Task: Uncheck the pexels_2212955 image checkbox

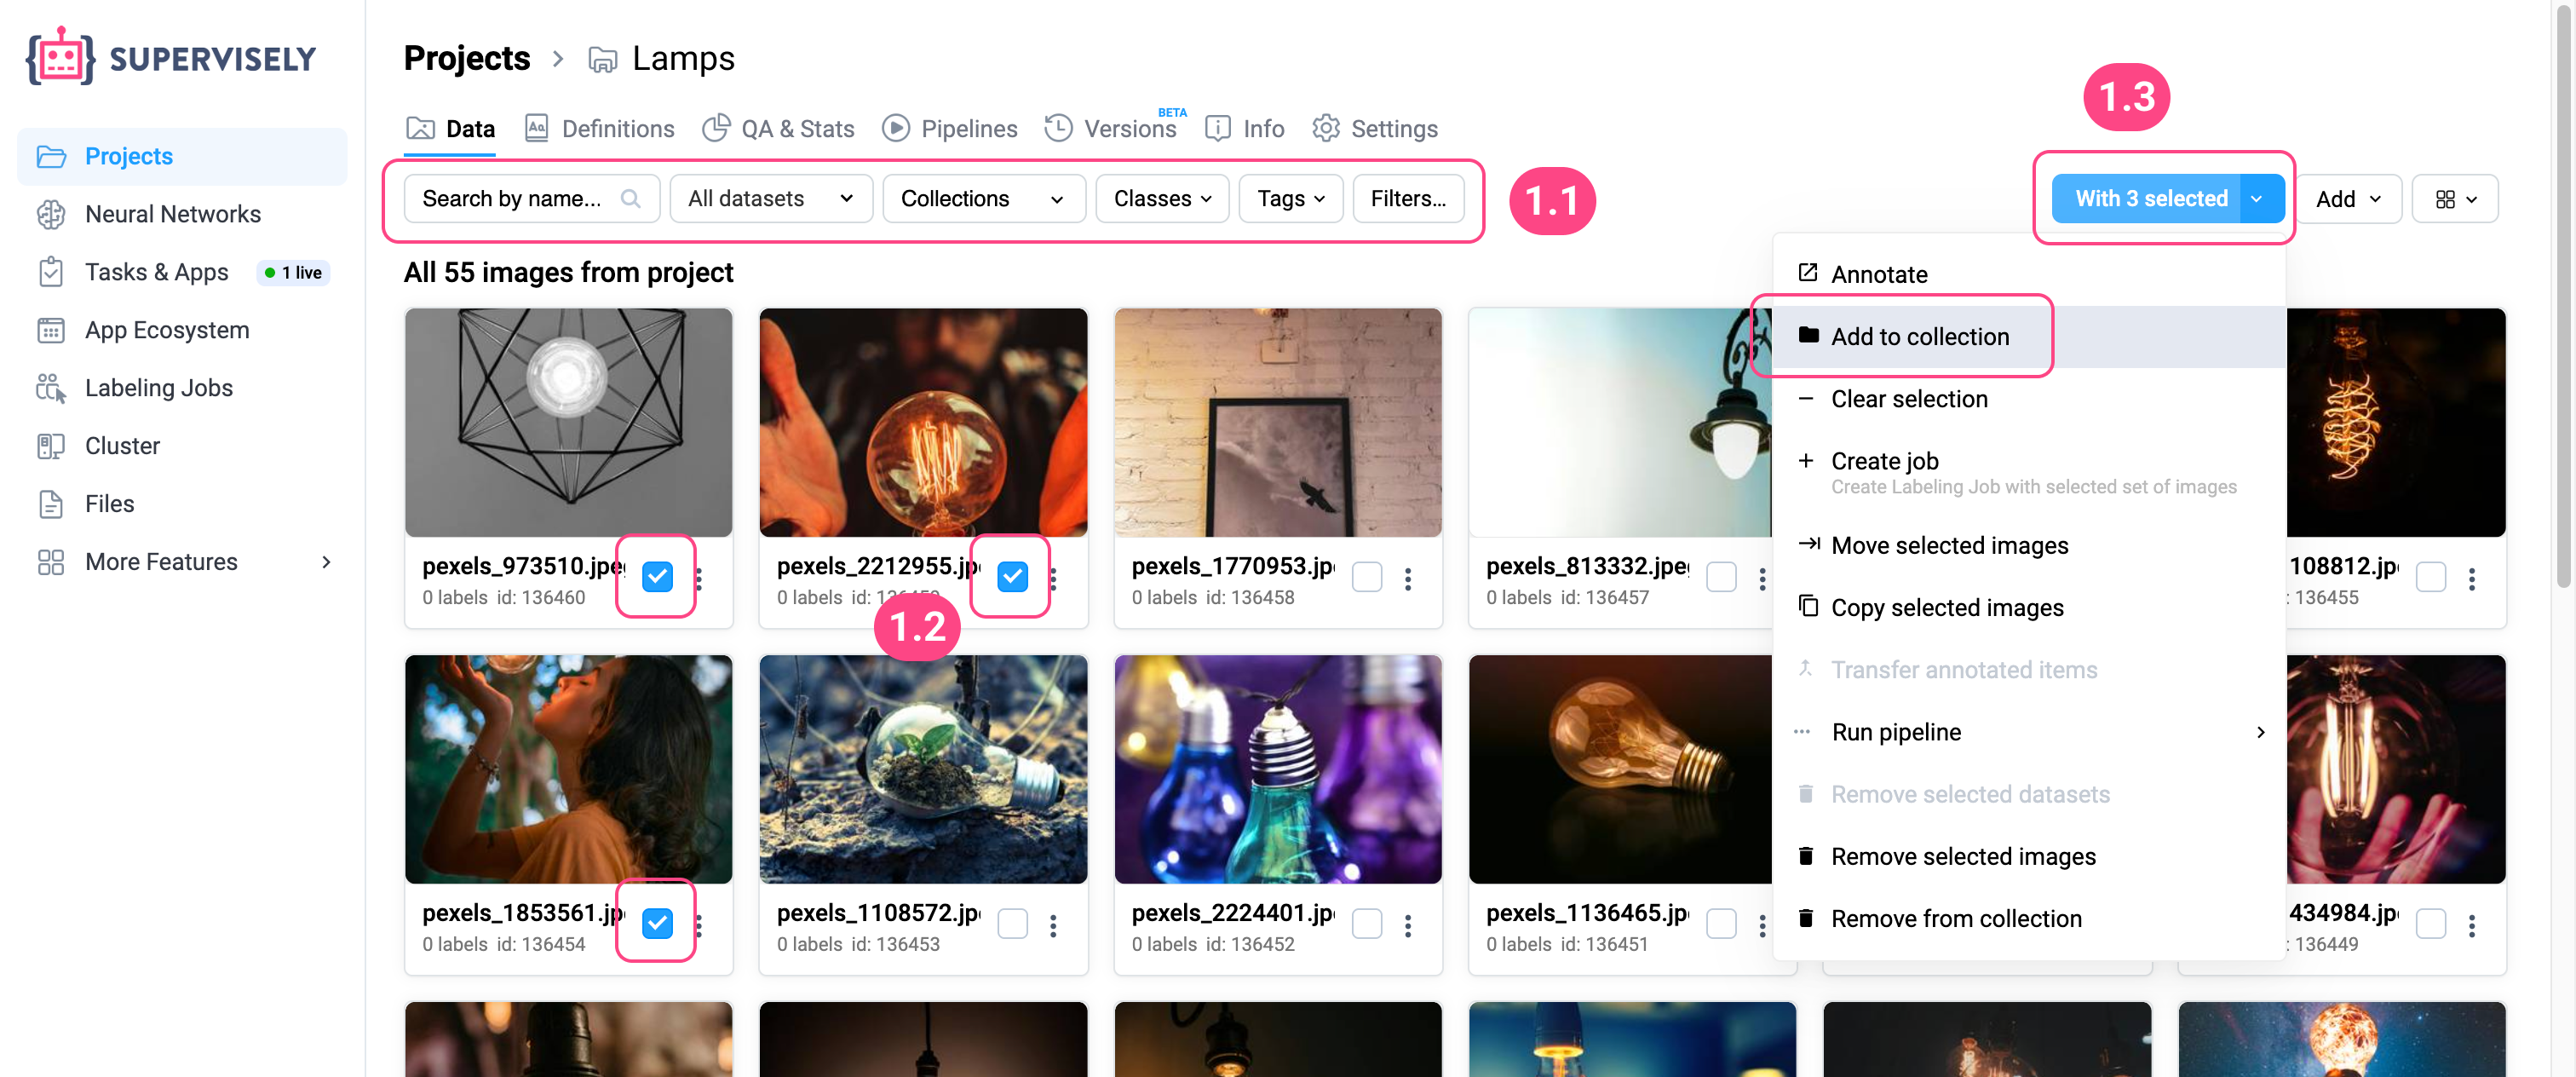Action: (1012, 577)
